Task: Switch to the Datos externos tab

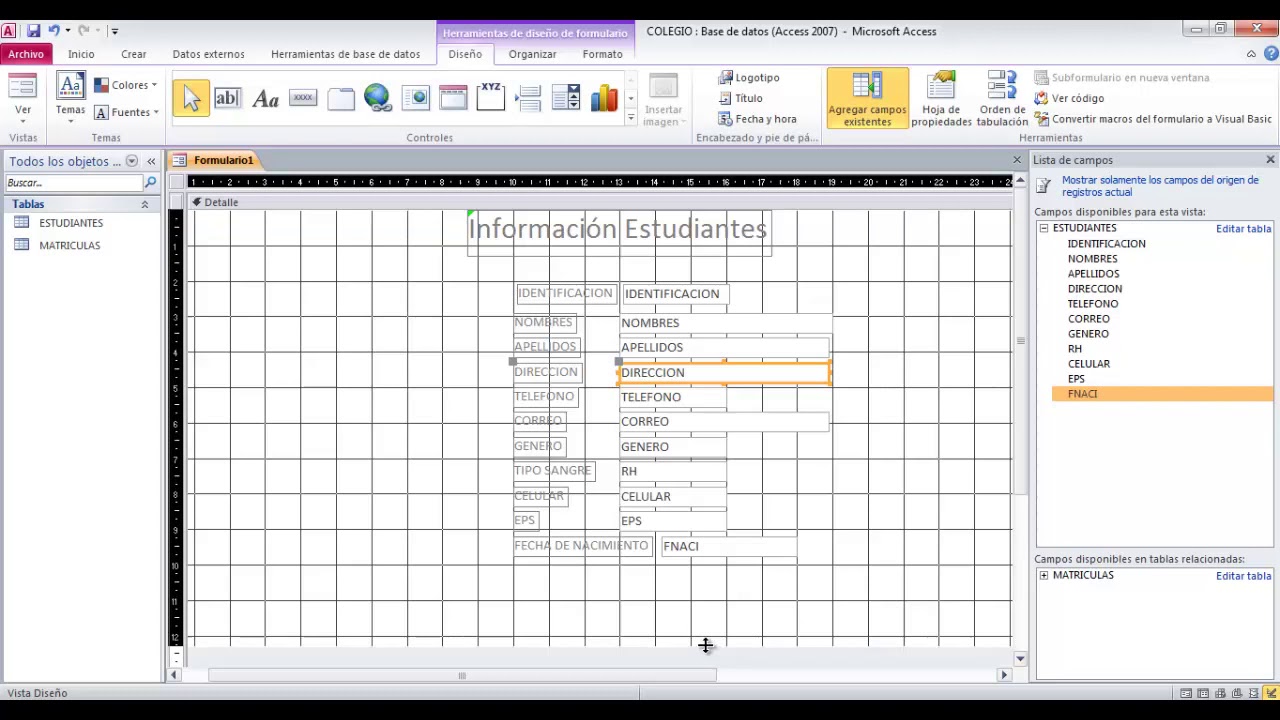Action: [x=208, y=54]
